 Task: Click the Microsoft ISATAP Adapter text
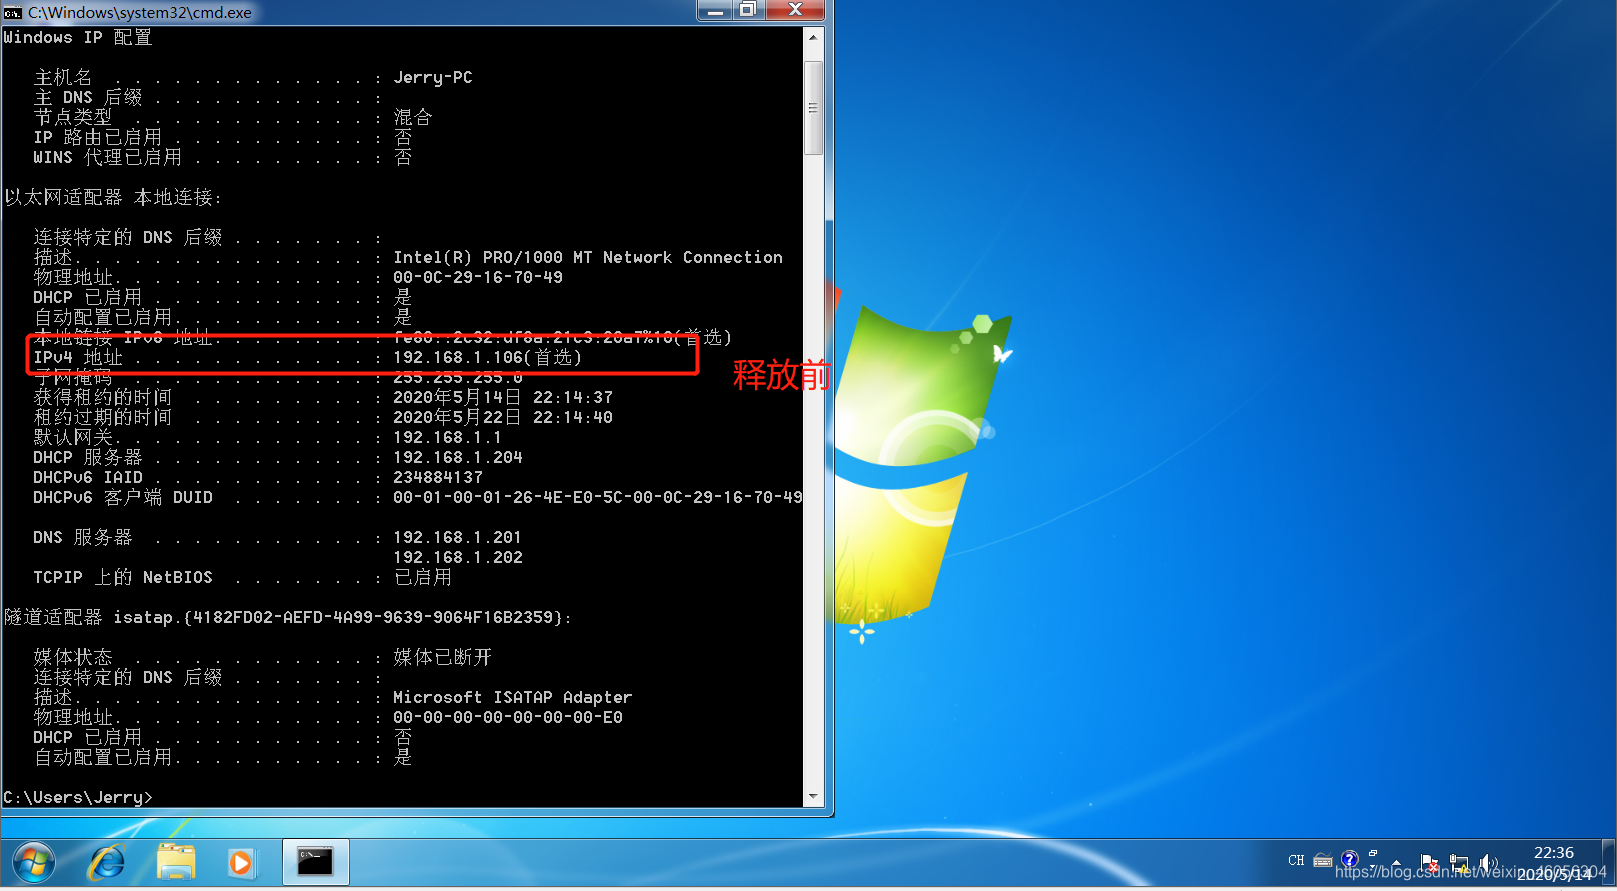point(513,697)
